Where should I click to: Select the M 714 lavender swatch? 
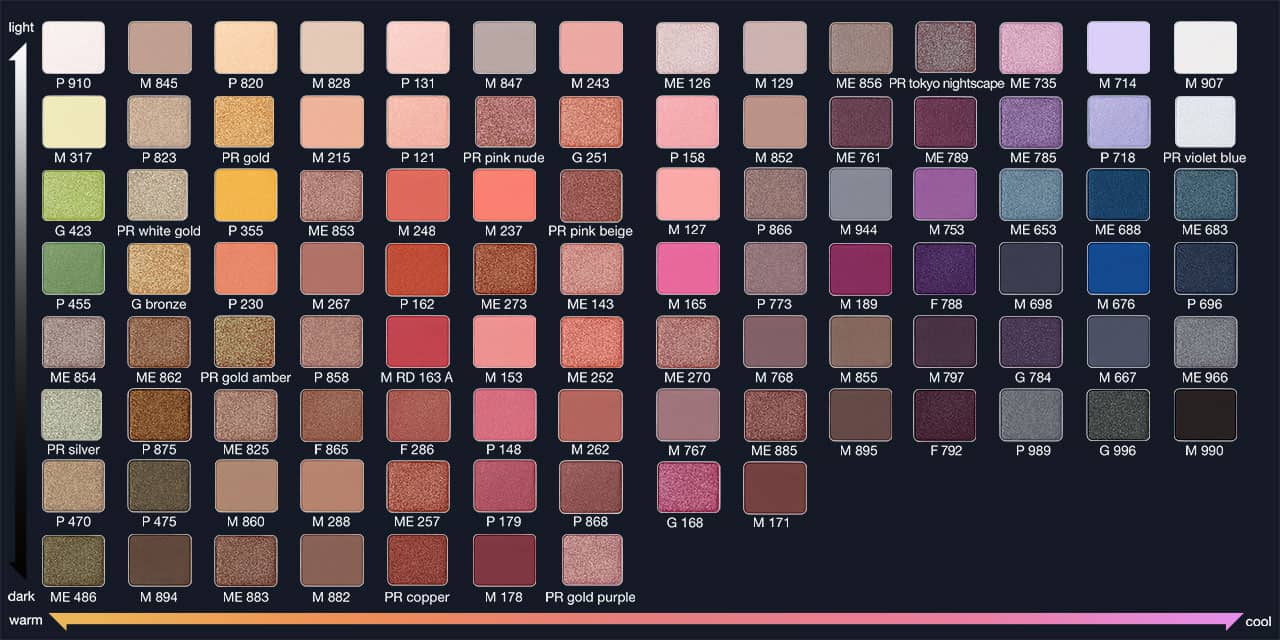coord(1118,47)
